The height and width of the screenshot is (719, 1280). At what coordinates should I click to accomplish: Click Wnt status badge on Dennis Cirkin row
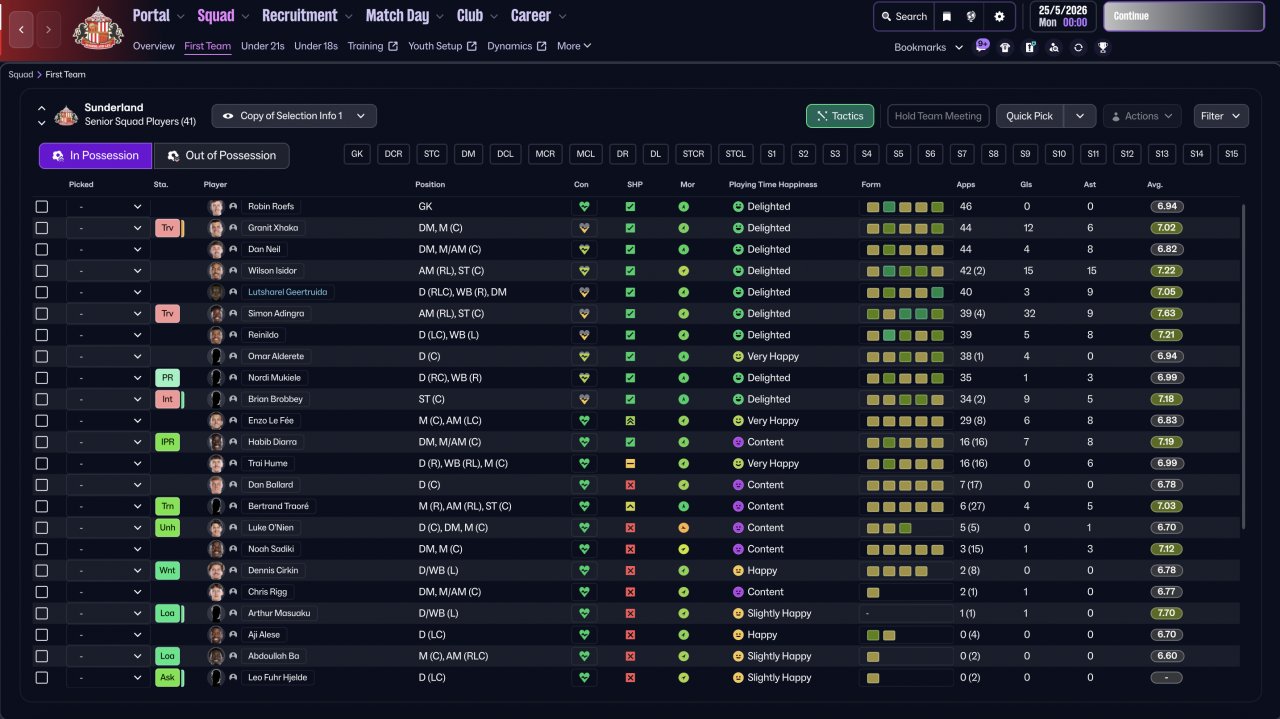[167, 570]
